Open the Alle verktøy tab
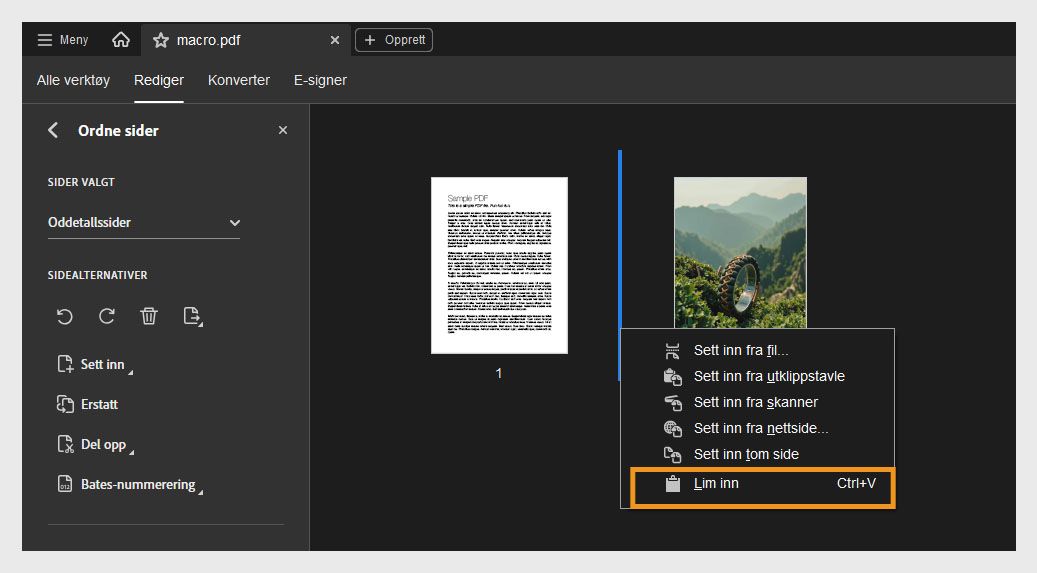 point(73,80)
